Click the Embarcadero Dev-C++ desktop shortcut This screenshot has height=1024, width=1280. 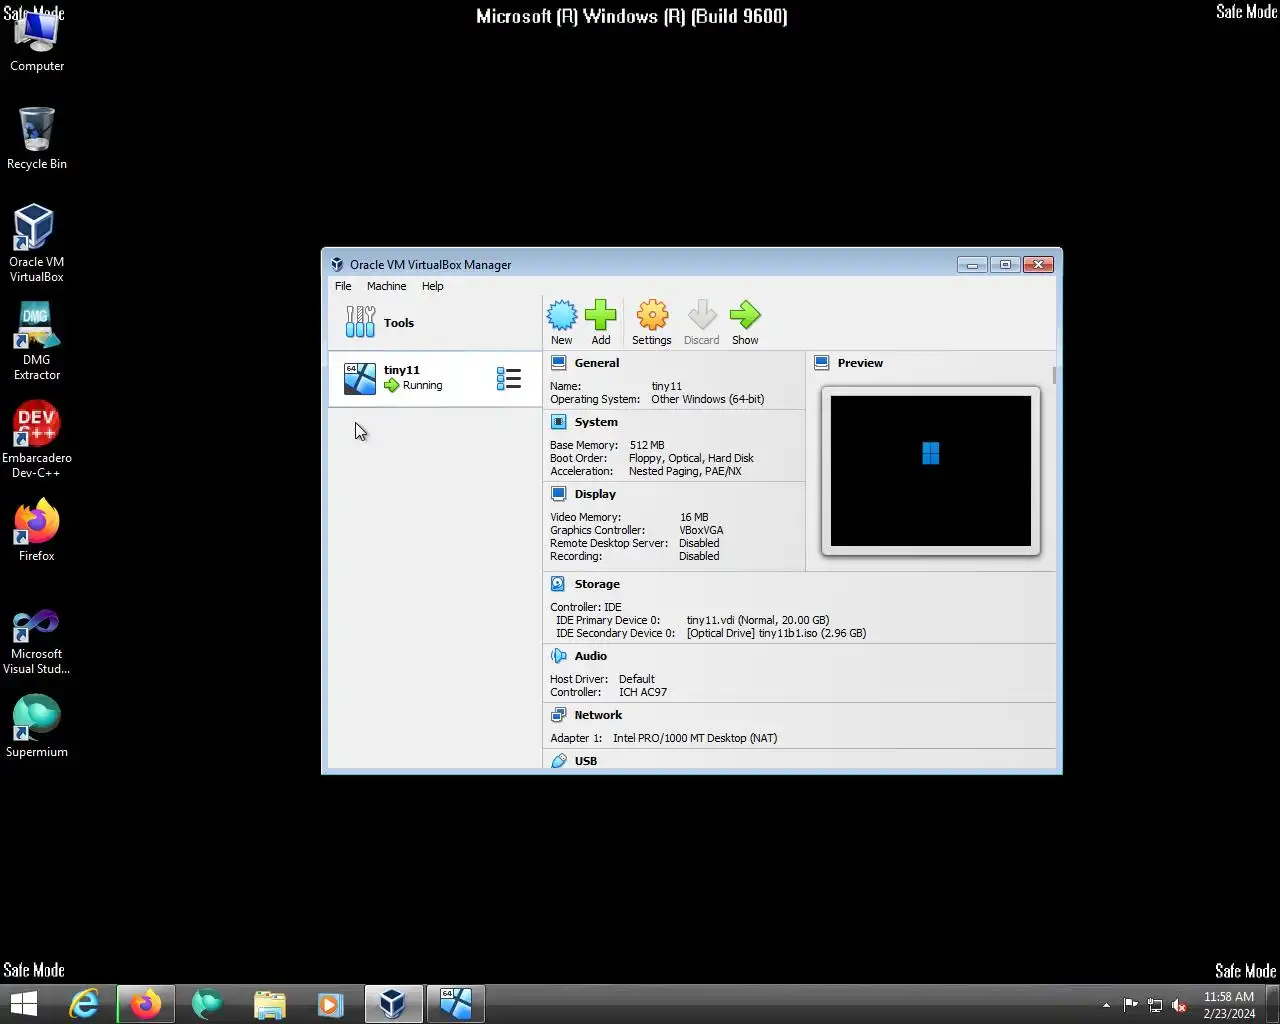tap(37, 439)
